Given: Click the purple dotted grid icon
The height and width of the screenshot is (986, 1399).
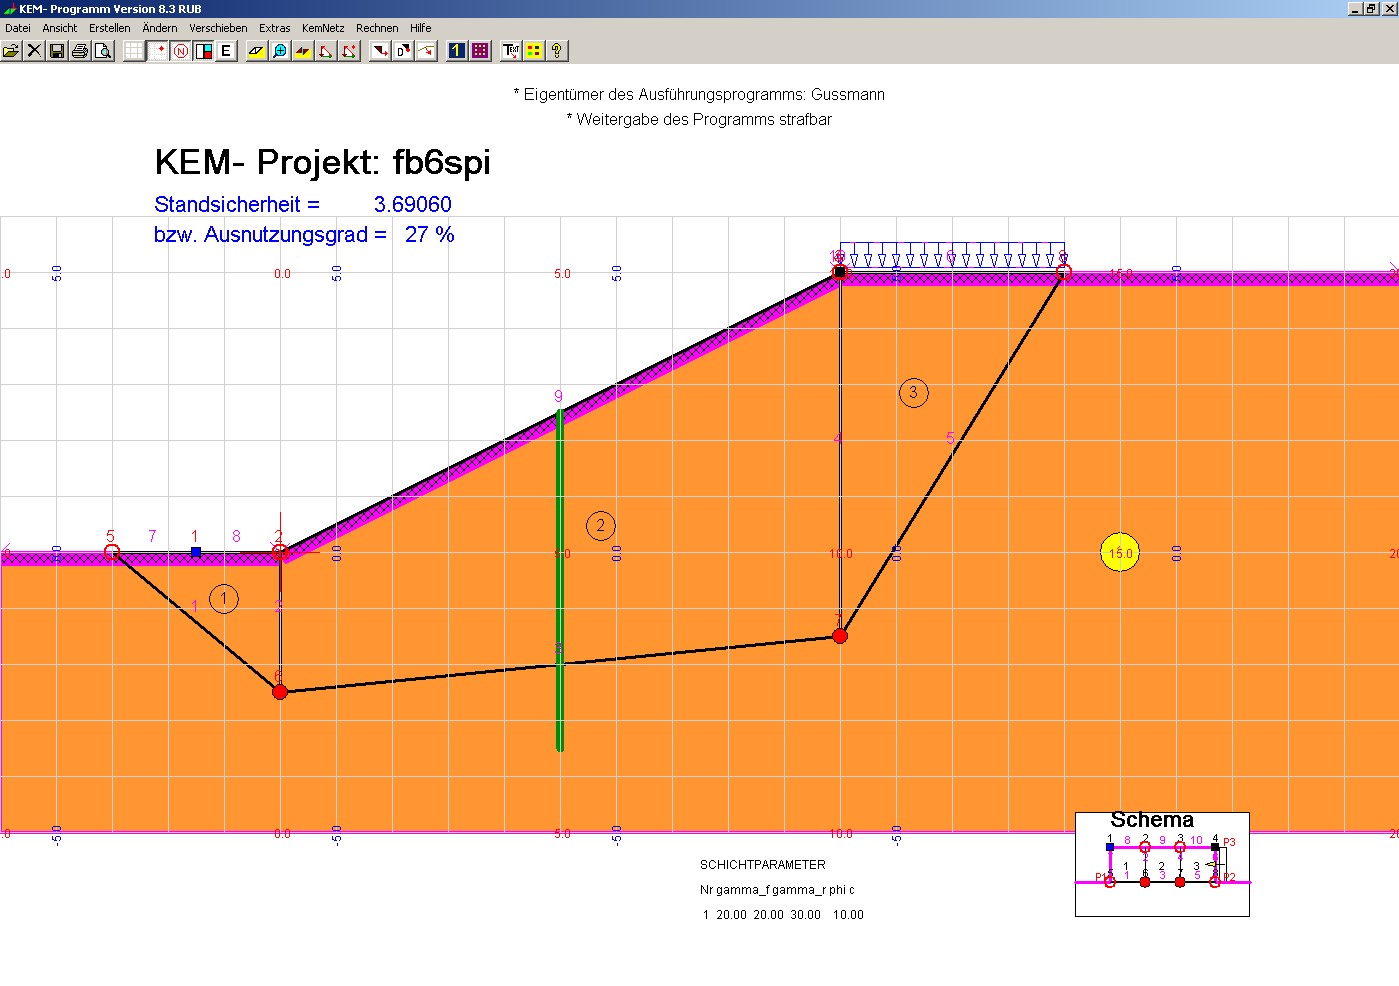Looking at the screenshot, I should (480, 50).
